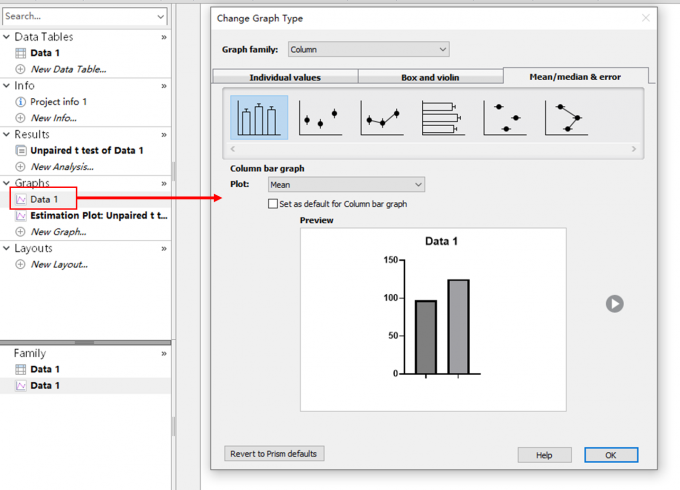The height and width of the screenshot is (490, 680).
Task: Click the double arrow beside Data Tables
Action: (164, 37)
